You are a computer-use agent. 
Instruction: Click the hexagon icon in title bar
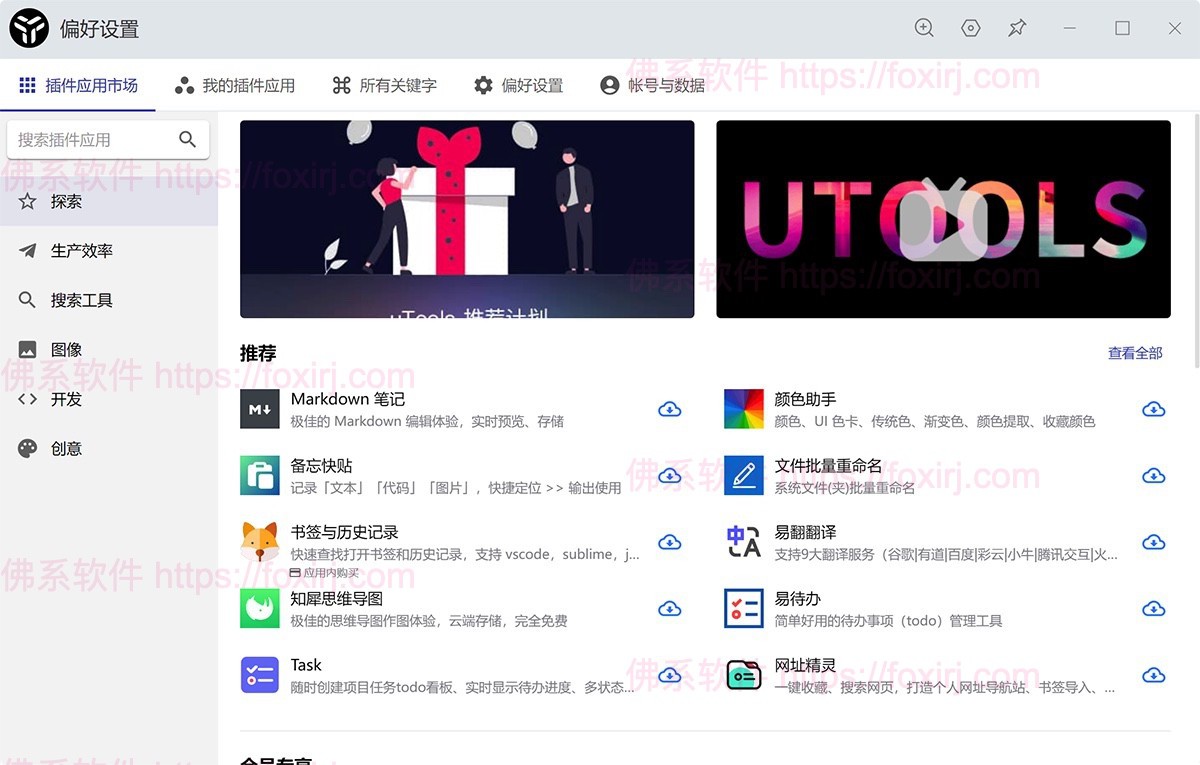pyautogui.click(x=970, y=28)
